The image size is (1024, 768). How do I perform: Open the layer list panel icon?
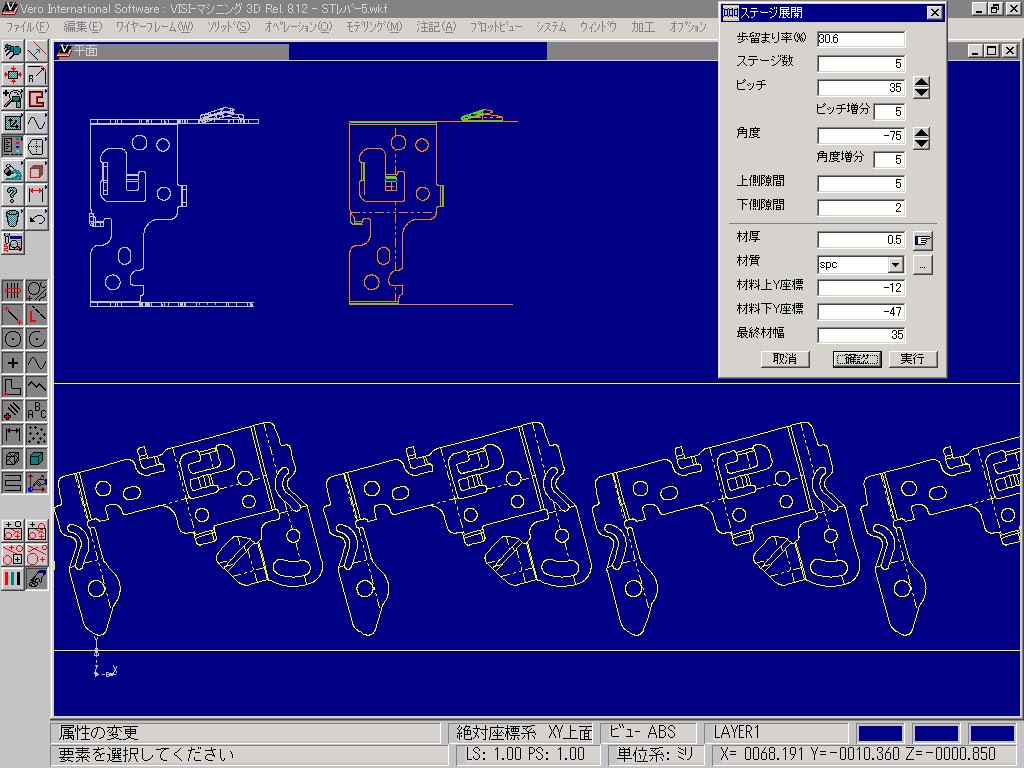[12, 146]
